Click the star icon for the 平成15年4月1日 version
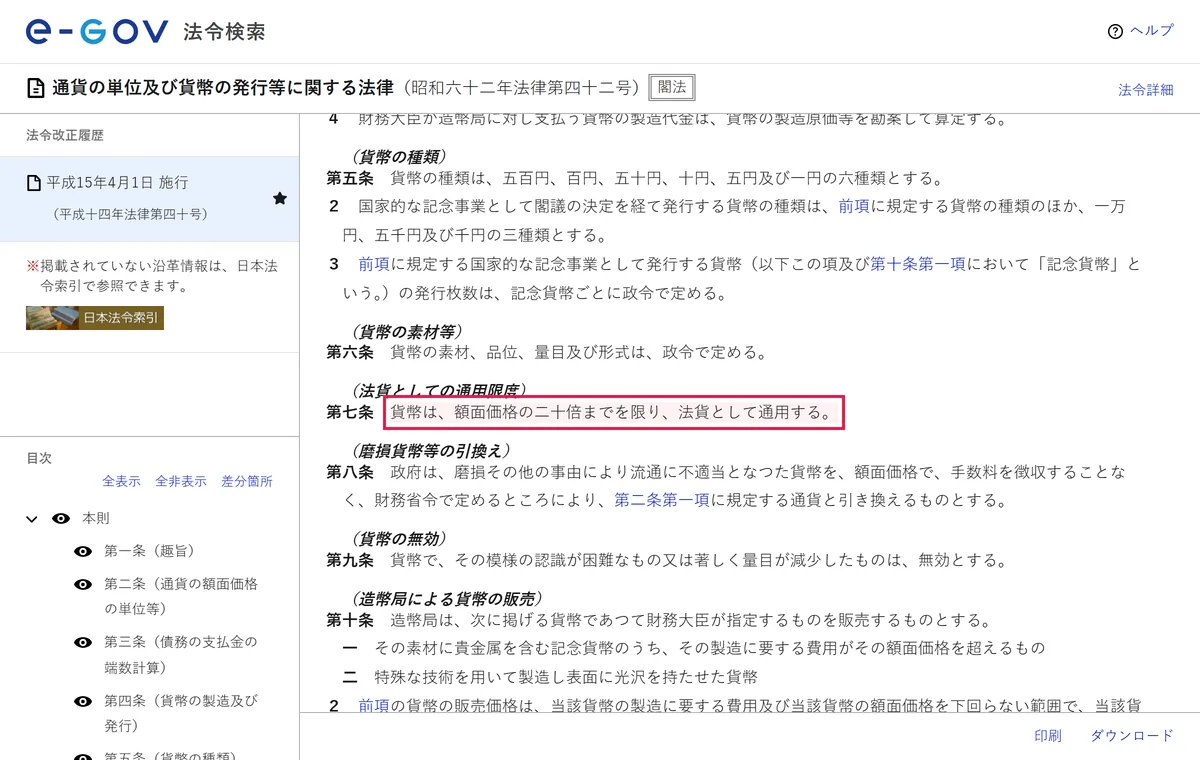This screenshot has height=760, width=1200. tap(280, 199)
